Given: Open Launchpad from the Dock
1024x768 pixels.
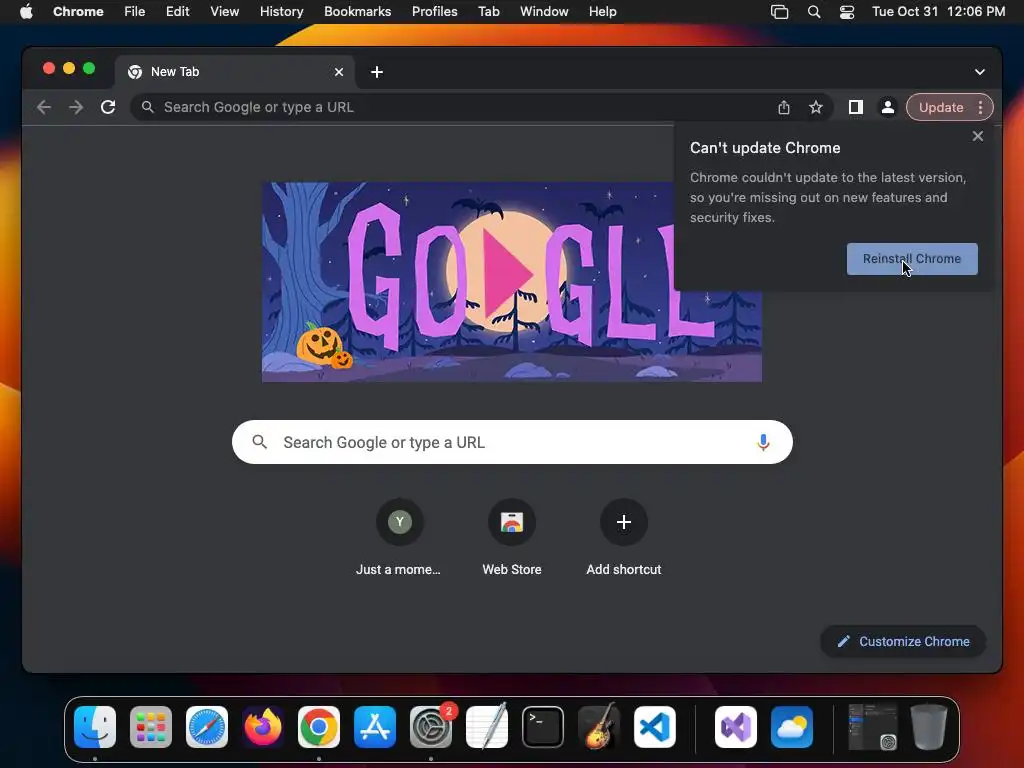Looking at the screenshot, I should click(x=151, y=727).
